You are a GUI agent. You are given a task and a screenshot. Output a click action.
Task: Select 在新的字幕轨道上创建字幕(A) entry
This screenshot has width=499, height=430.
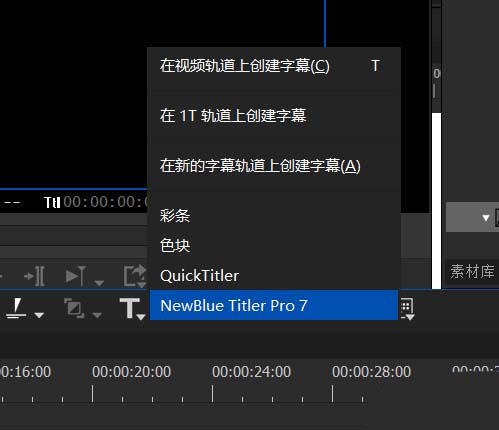point(274,166)
